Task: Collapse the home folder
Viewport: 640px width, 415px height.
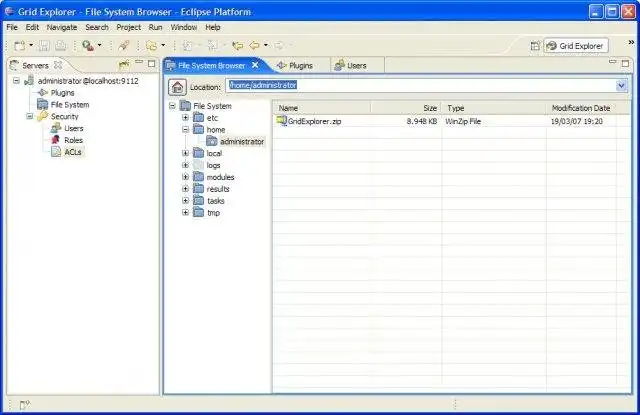Action: pos(185,130)
